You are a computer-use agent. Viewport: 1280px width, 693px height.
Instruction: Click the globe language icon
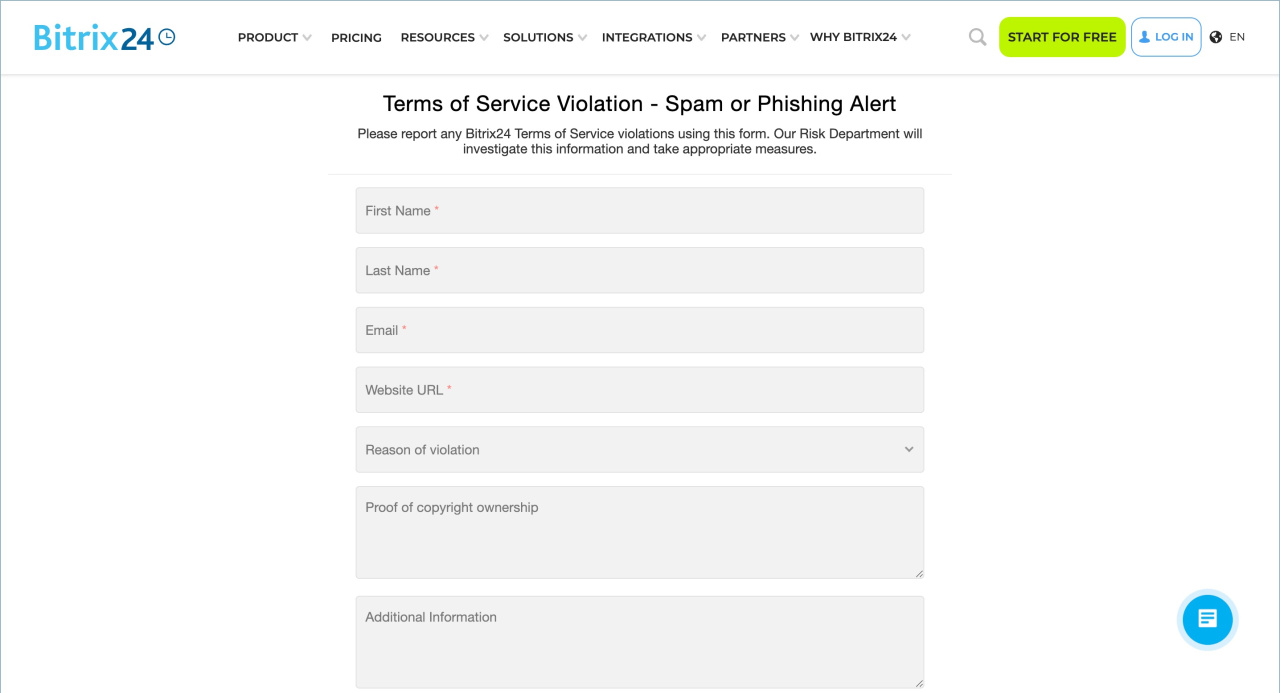pos(1216,37)
